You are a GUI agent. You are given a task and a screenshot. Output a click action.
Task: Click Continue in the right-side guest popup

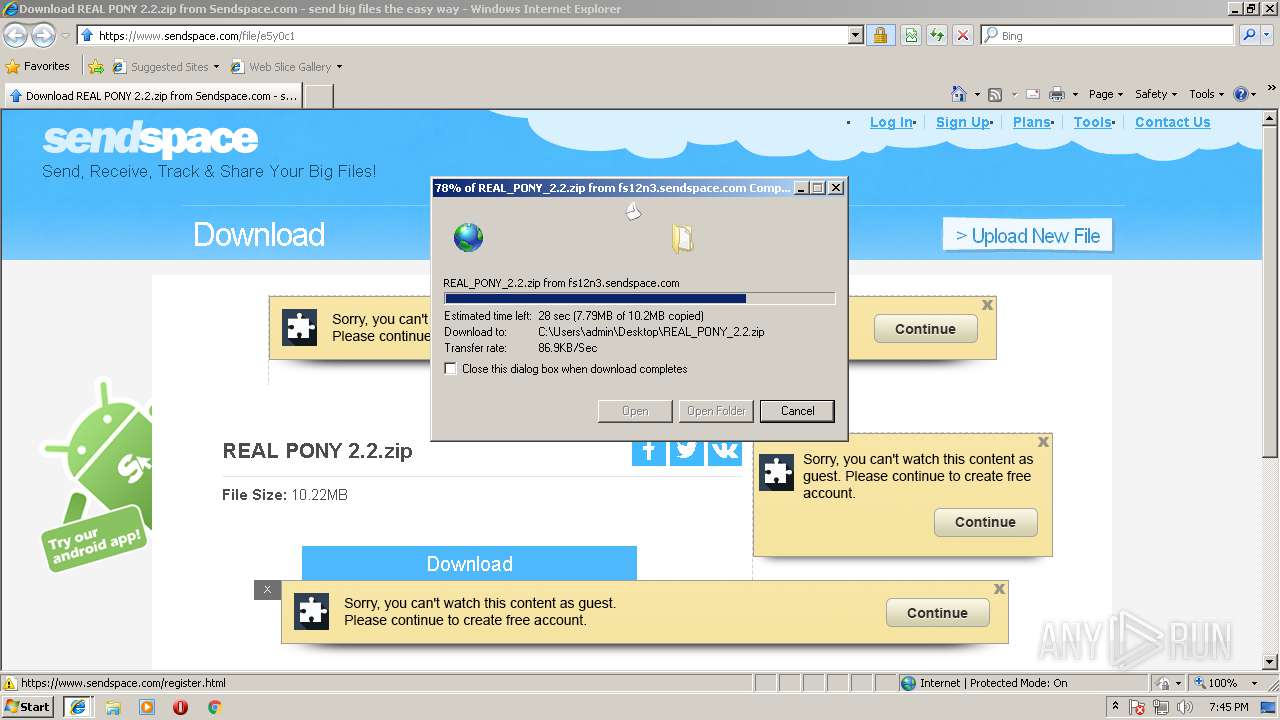pos(985,522)
